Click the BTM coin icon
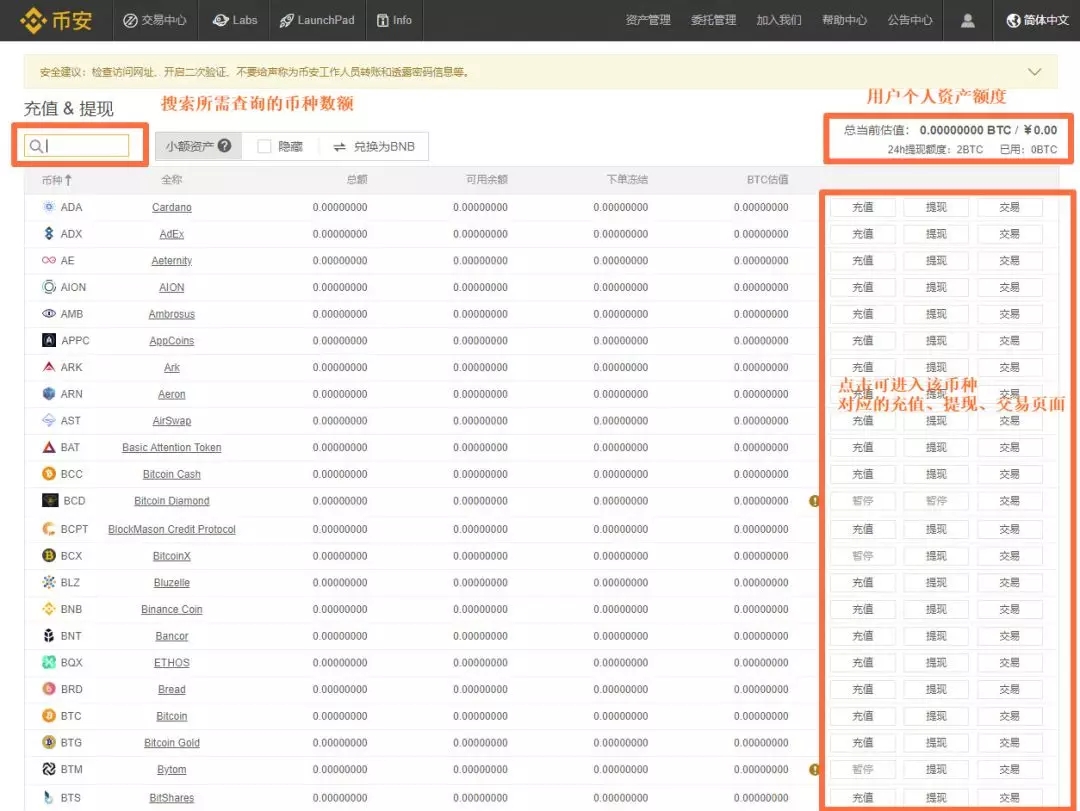 48,769
